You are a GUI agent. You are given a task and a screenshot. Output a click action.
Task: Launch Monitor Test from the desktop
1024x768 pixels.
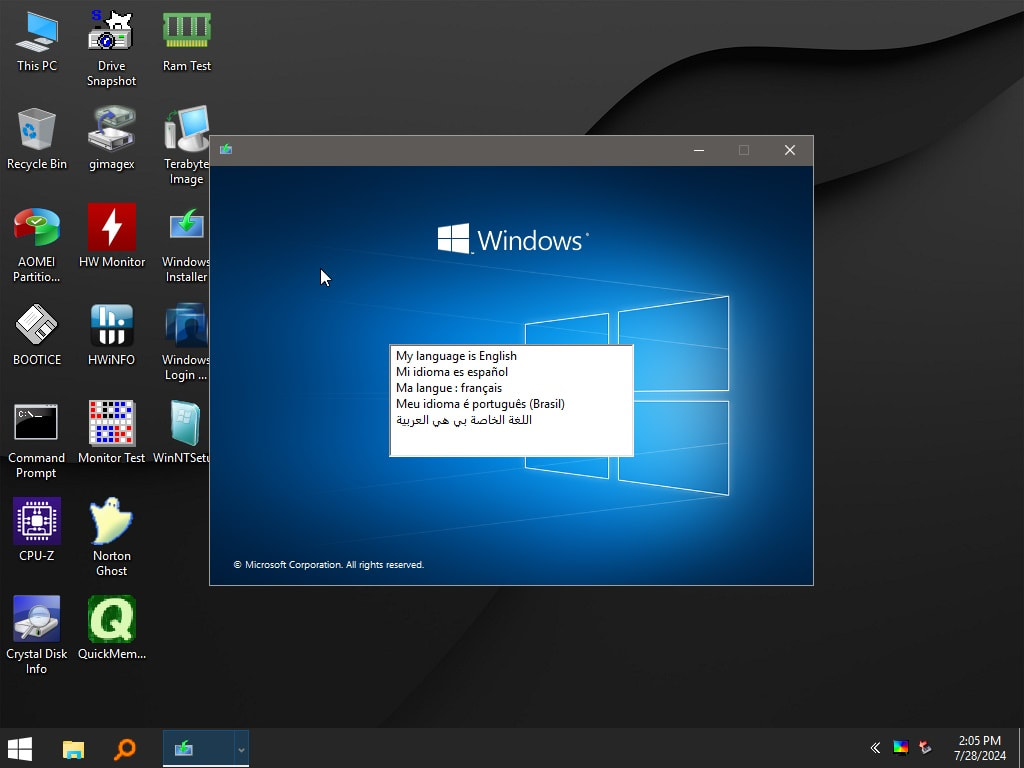(112, 433)
